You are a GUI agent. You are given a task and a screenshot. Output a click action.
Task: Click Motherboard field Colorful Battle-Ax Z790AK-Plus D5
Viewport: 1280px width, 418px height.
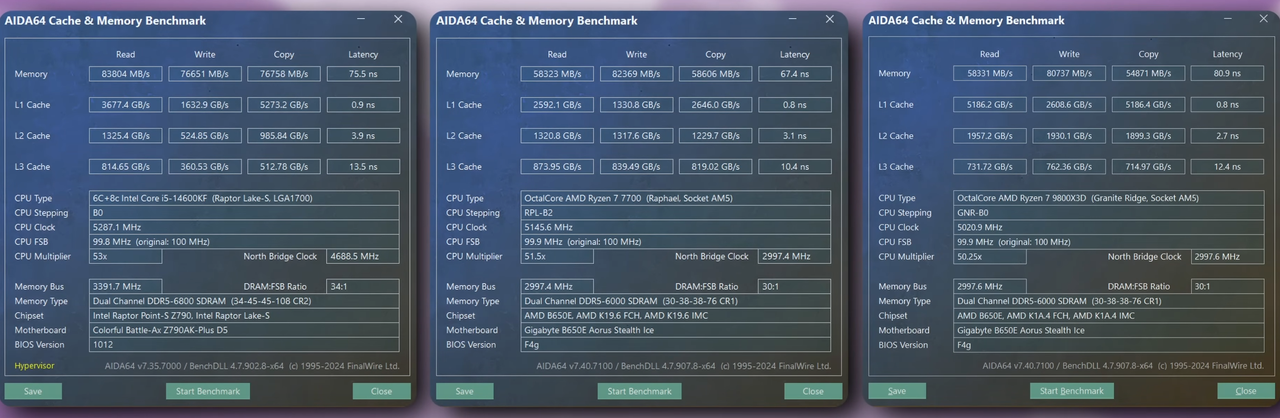(x=244, y=330)
